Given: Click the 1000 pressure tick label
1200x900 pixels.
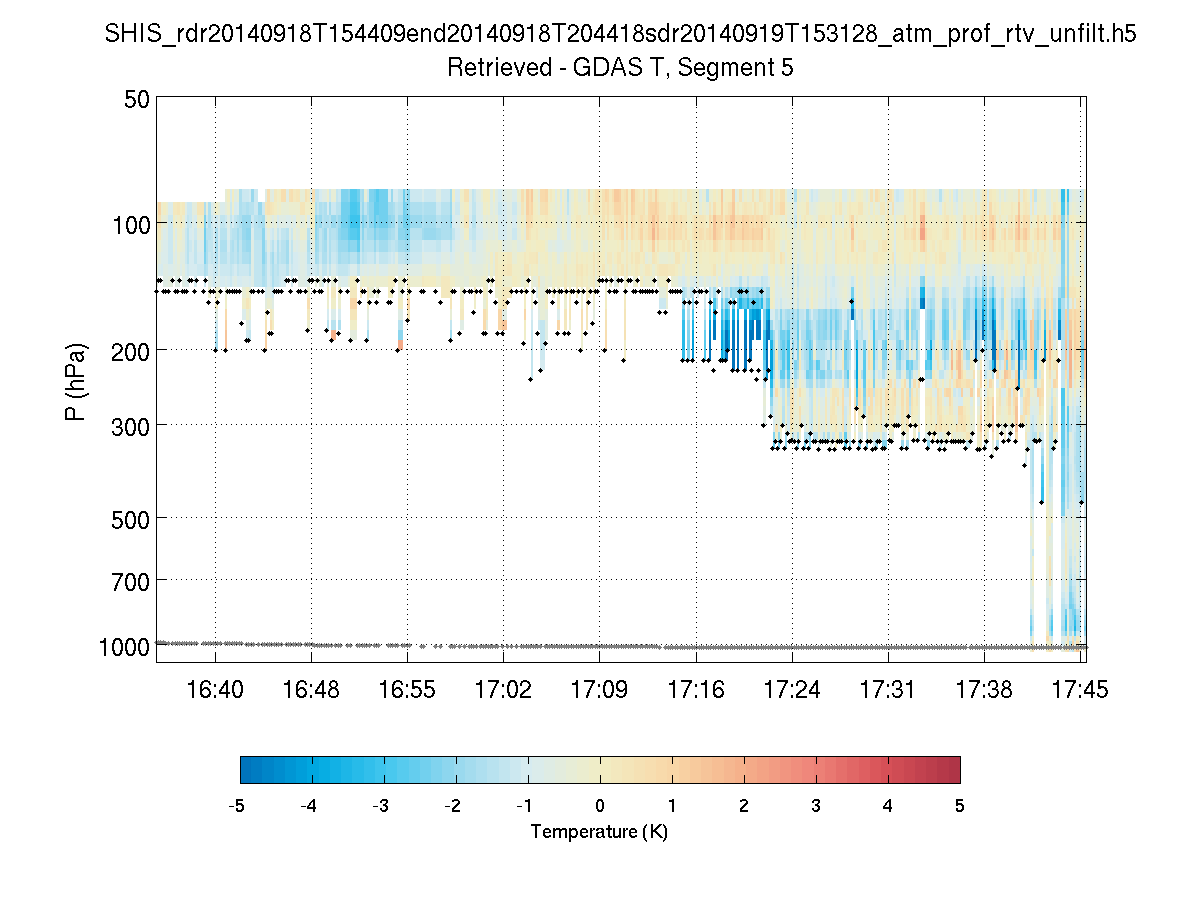Looking at the screenshot, I should (x=125, y=647).
